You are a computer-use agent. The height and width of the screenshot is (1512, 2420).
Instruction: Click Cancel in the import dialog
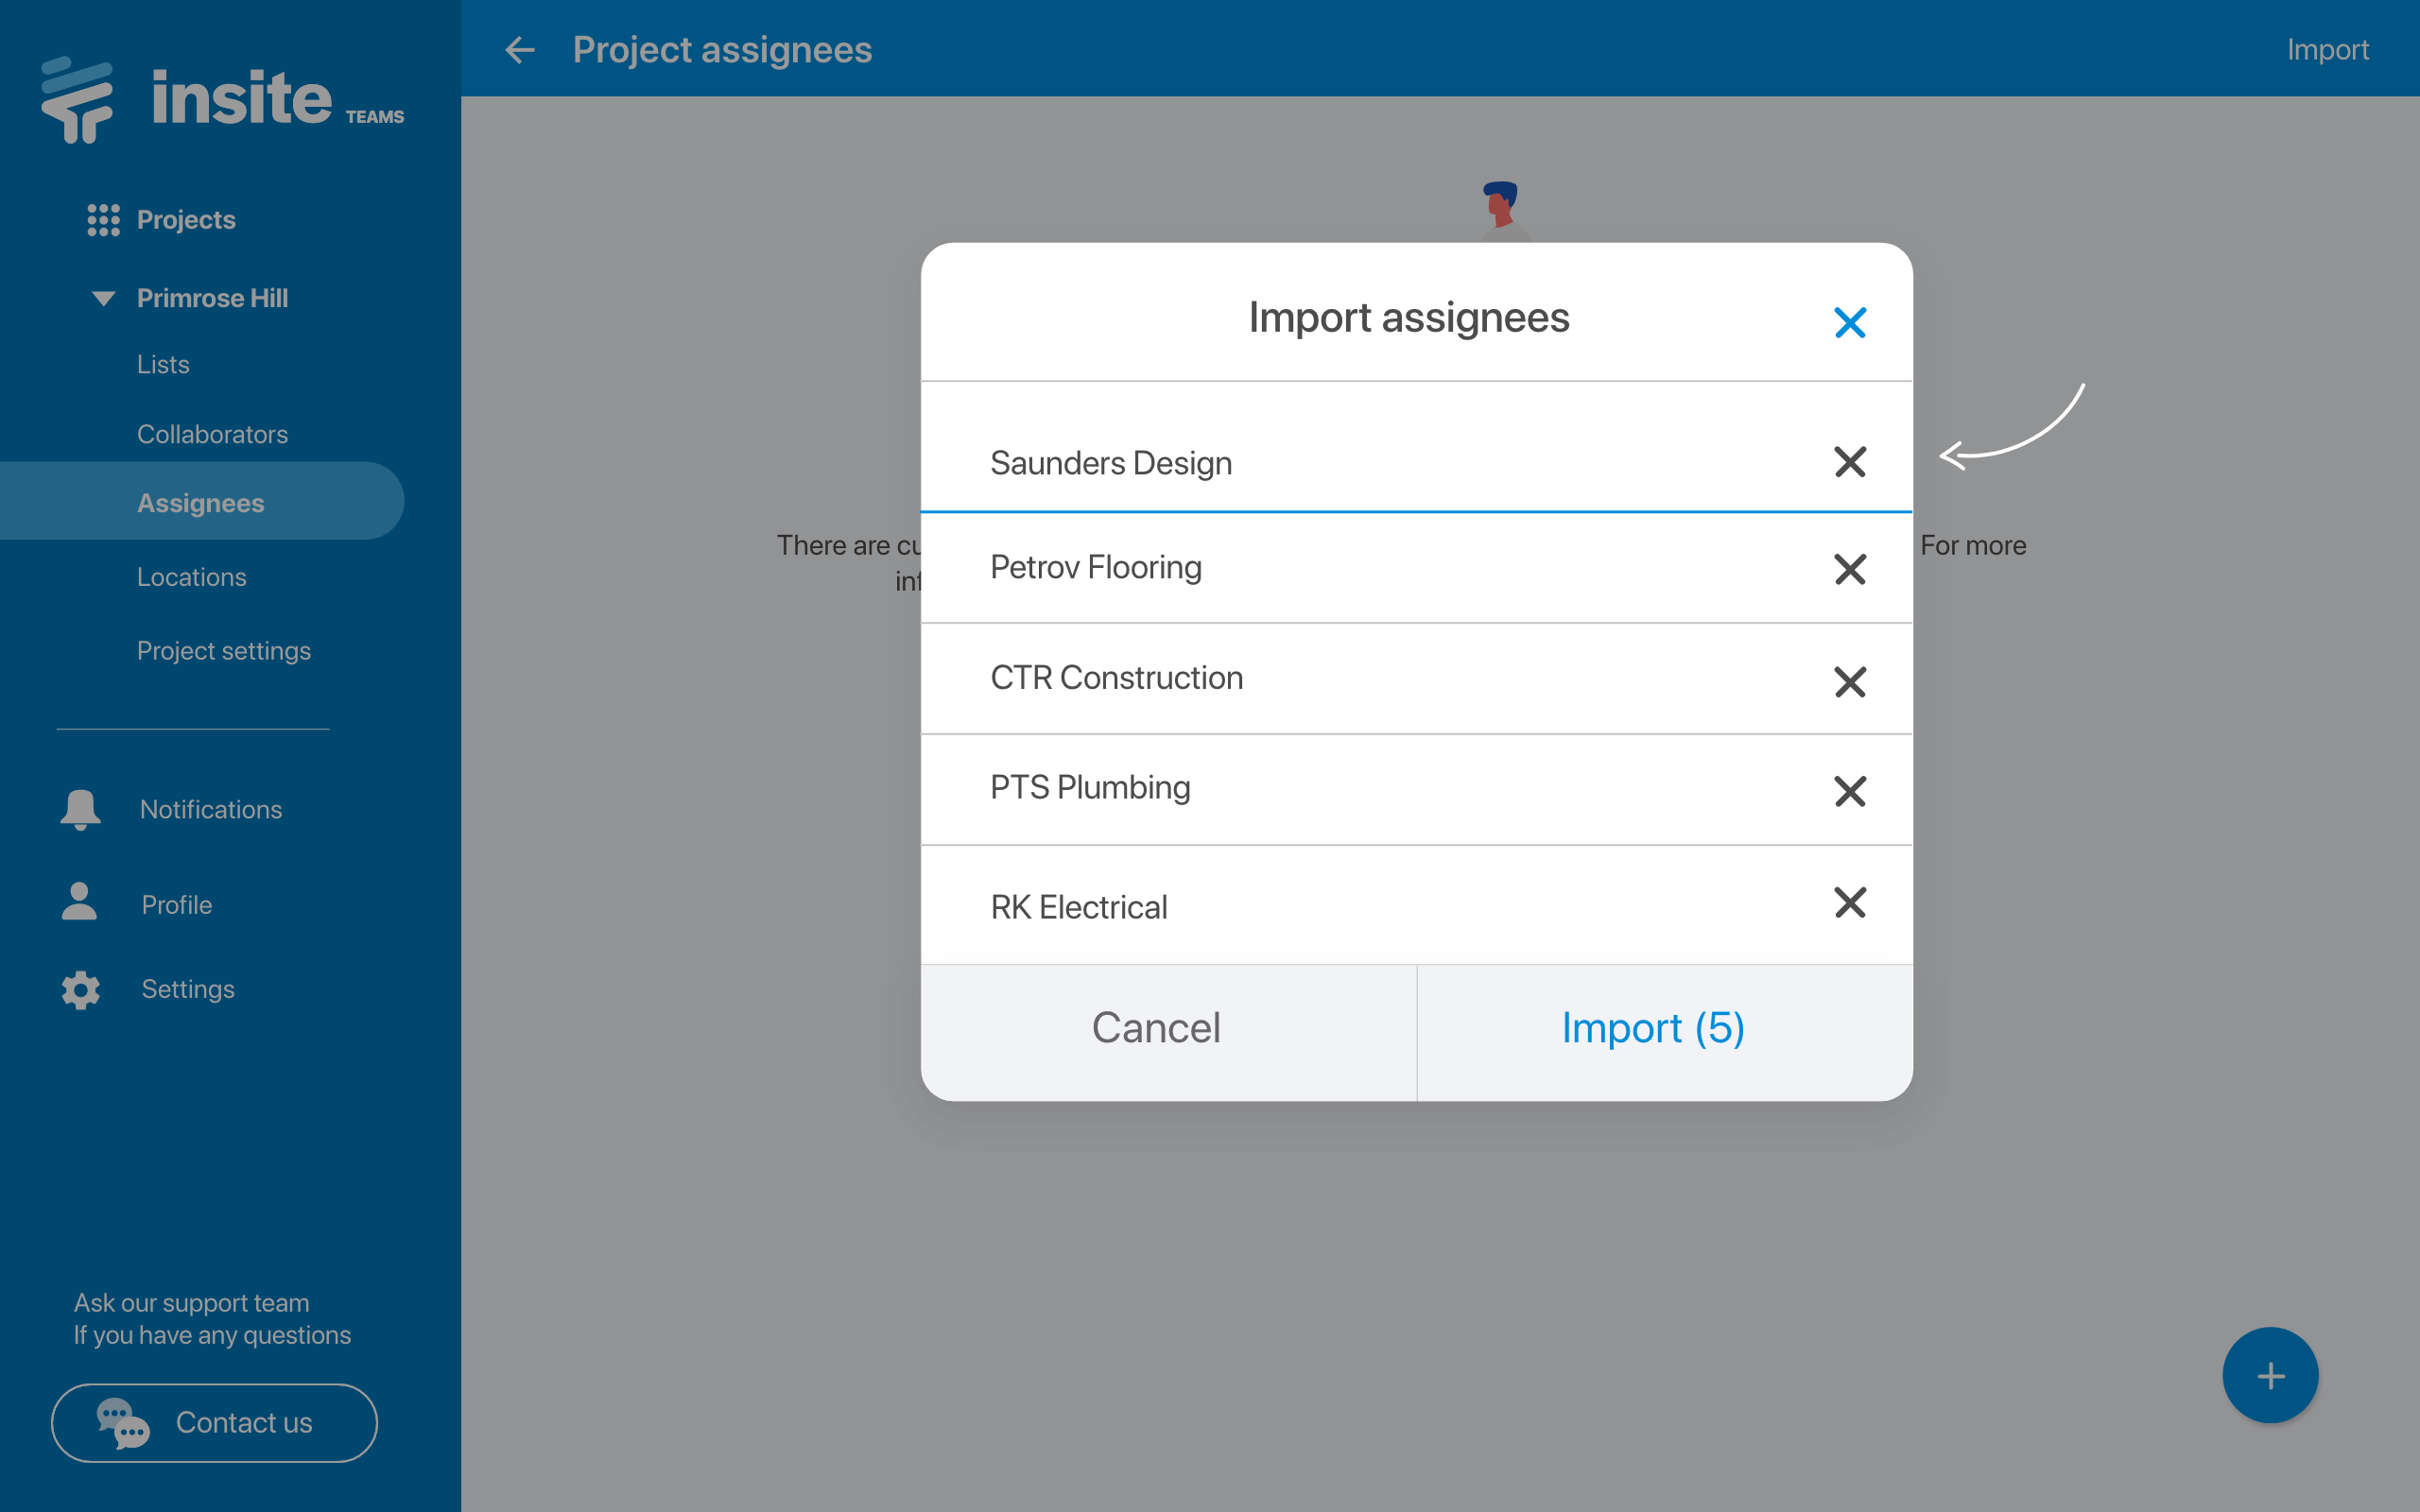coord(1156,1029)
